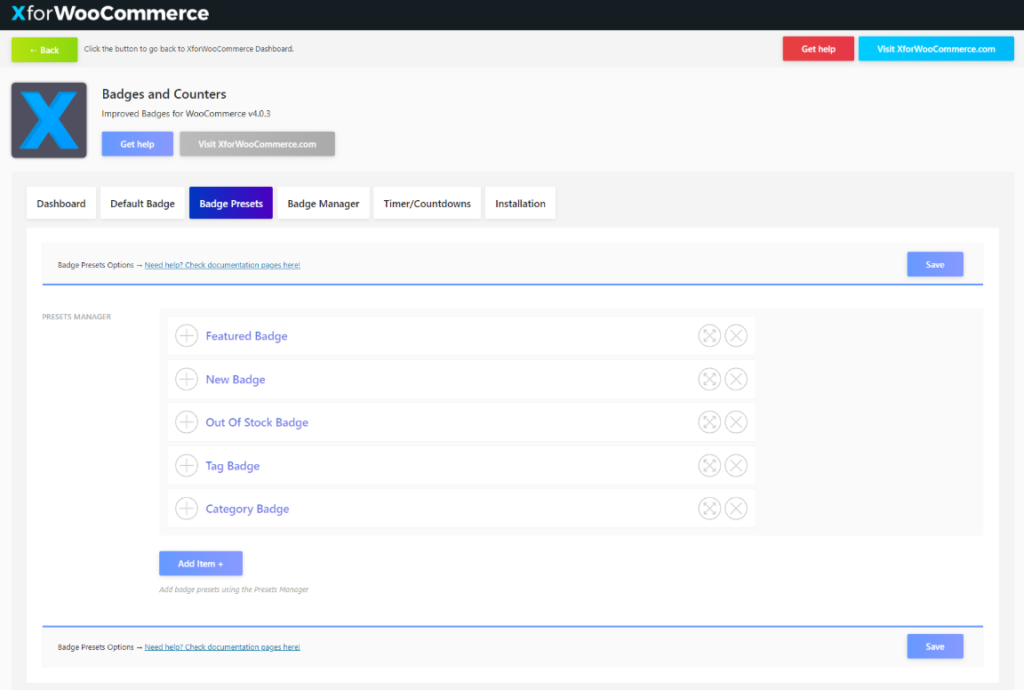This screenshot has width=1024, height=690.
Task: Click the bottom Save button
Action: click(x=935, y=646)
